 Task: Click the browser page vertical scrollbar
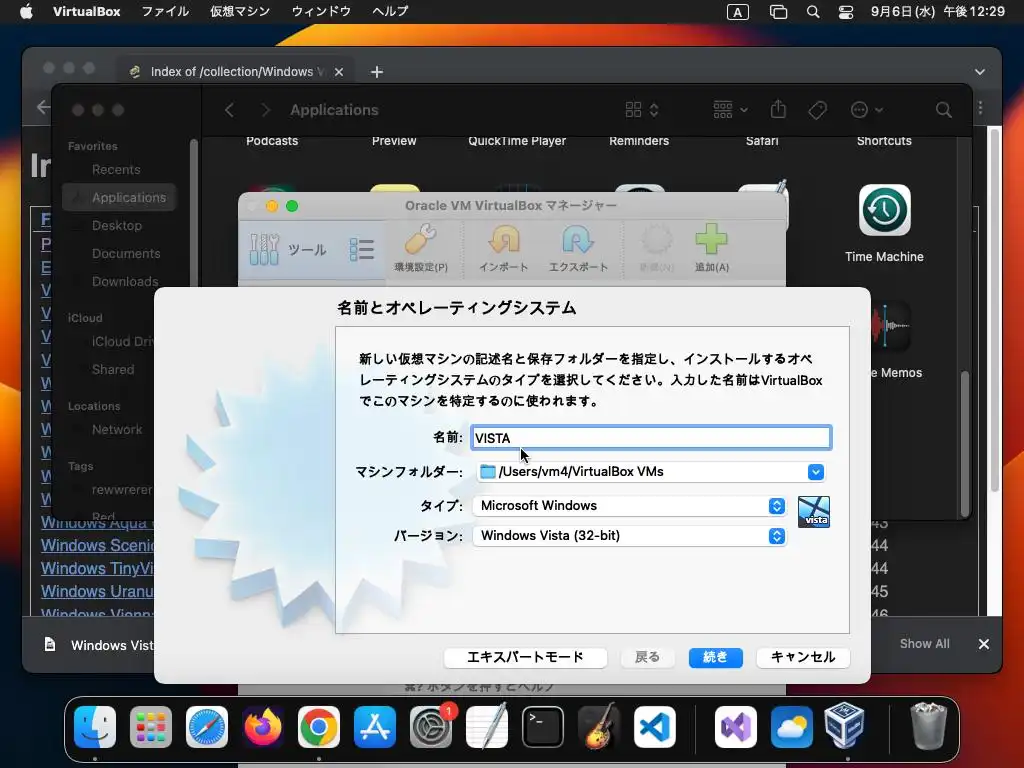[x=995, y=310]
